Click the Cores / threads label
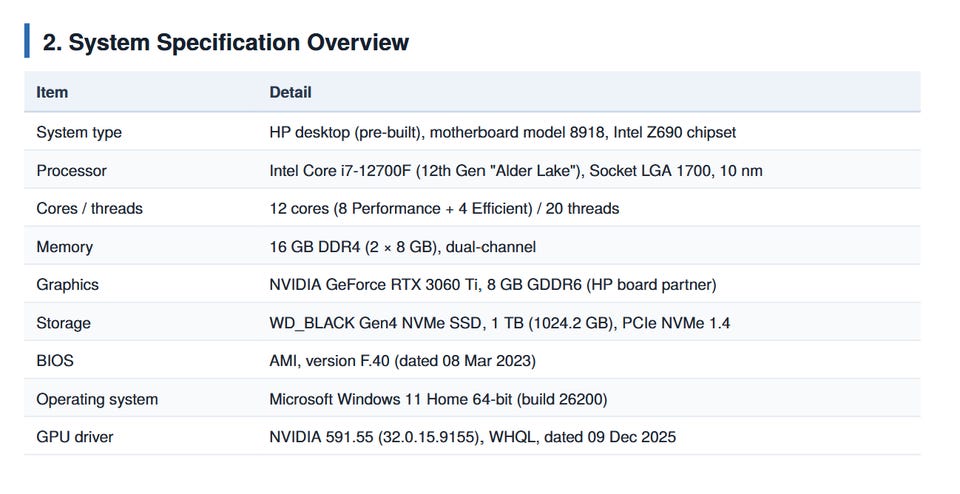This screenshot has width=960, height=494. [x=89, y=208]
